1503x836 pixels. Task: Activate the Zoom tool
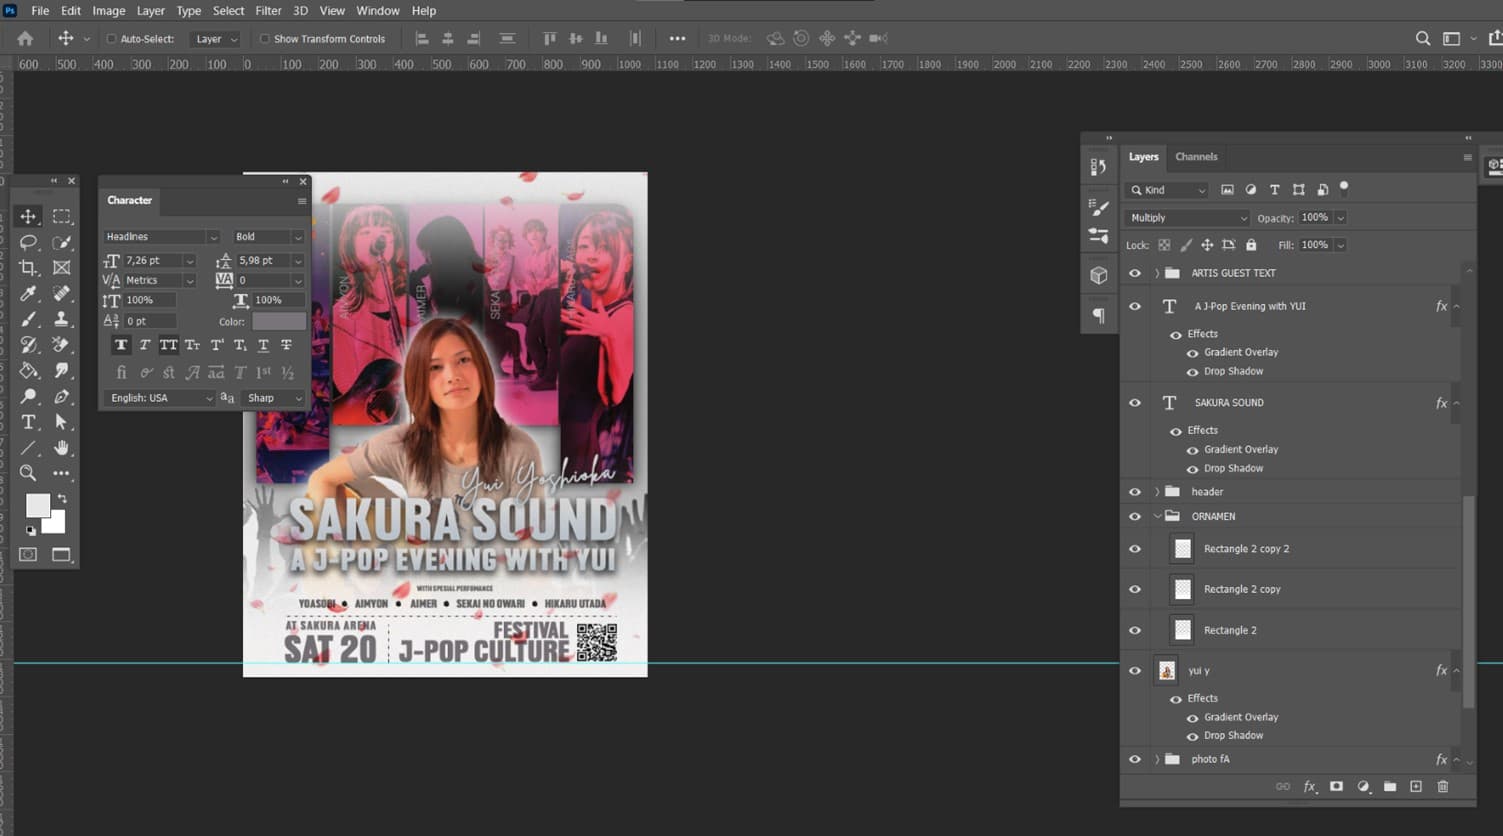point(29,473)
